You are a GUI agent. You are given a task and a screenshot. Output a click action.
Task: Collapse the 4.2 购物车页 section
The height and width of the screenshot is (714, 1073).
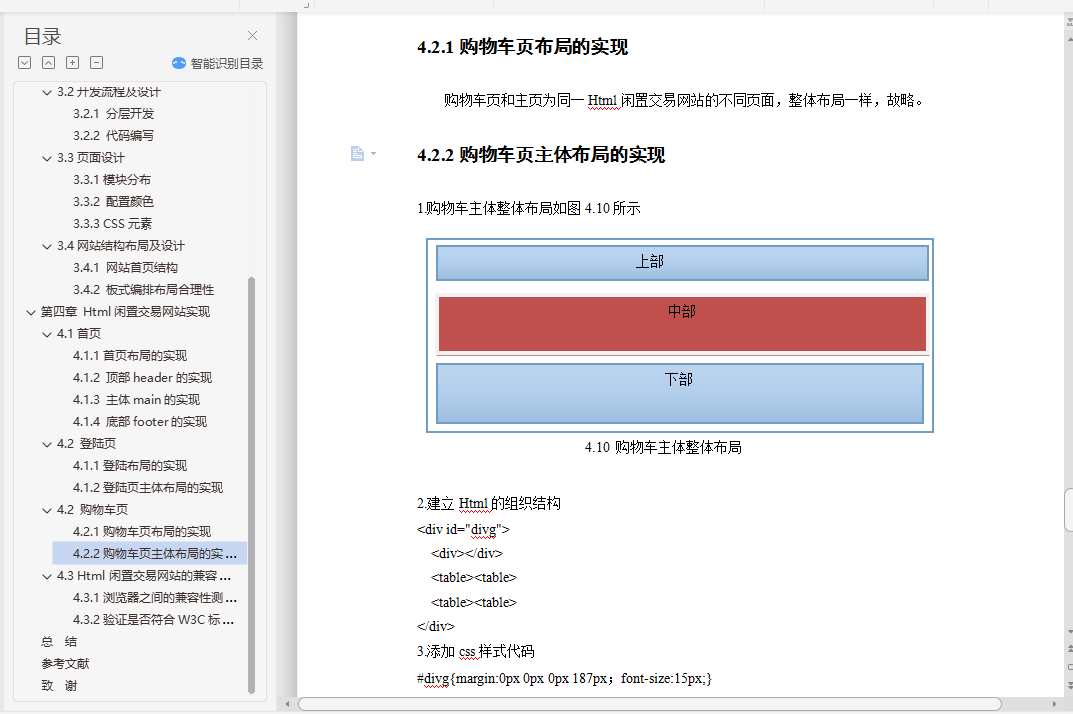tap(47, 510)
